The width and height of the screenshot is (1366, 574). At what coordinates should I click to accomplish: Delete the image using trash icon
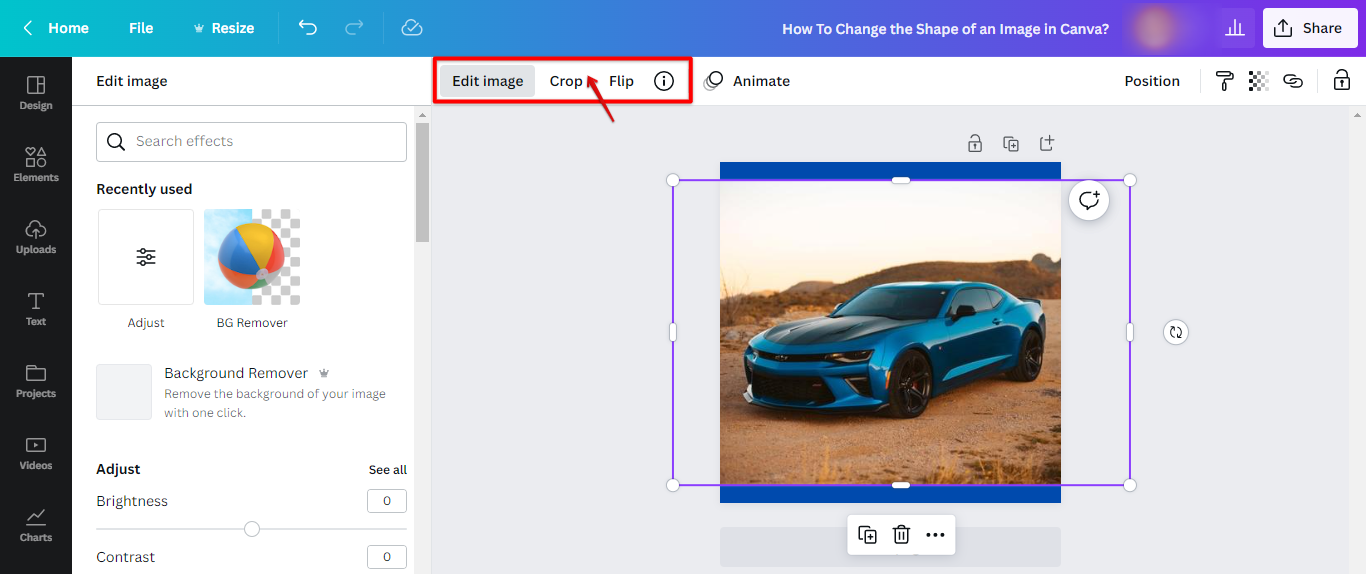click(x=901, y=535)
